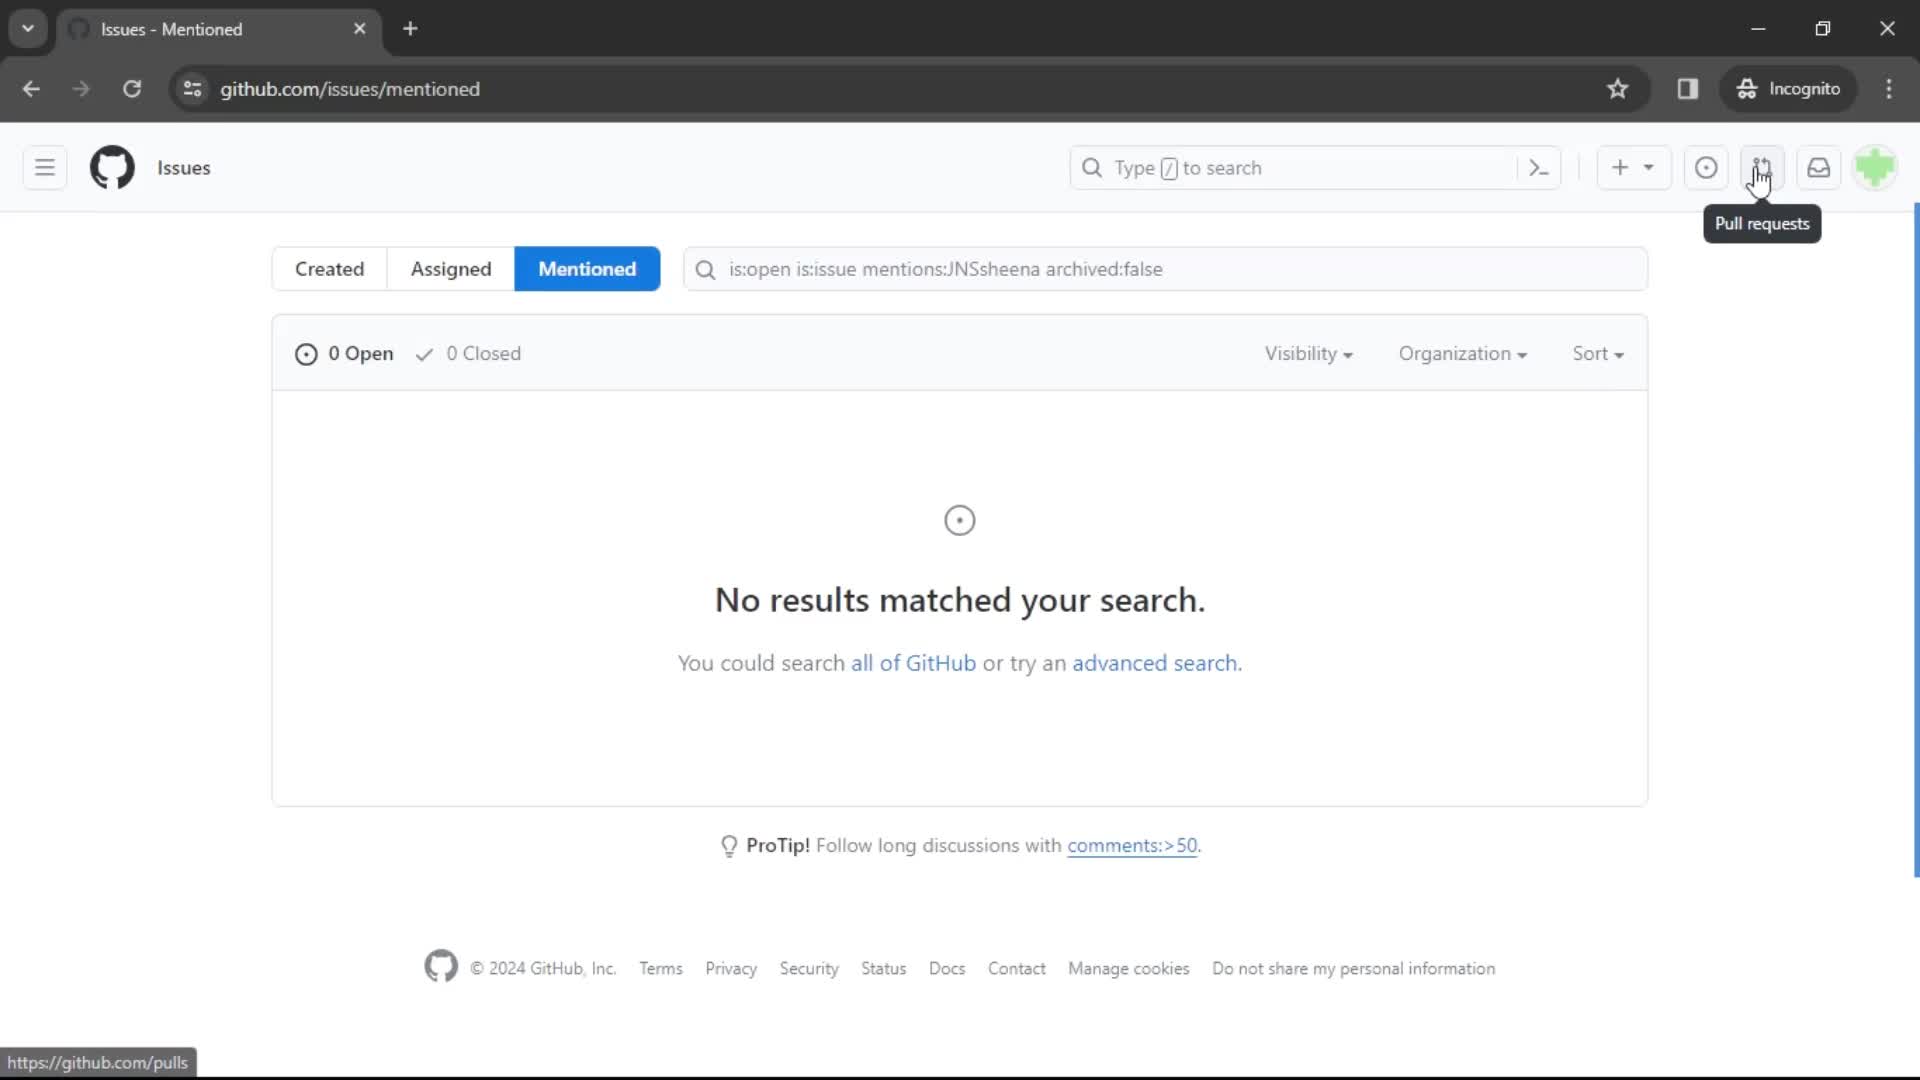Click the comments:>50 ProTip link

(1131, 845)
